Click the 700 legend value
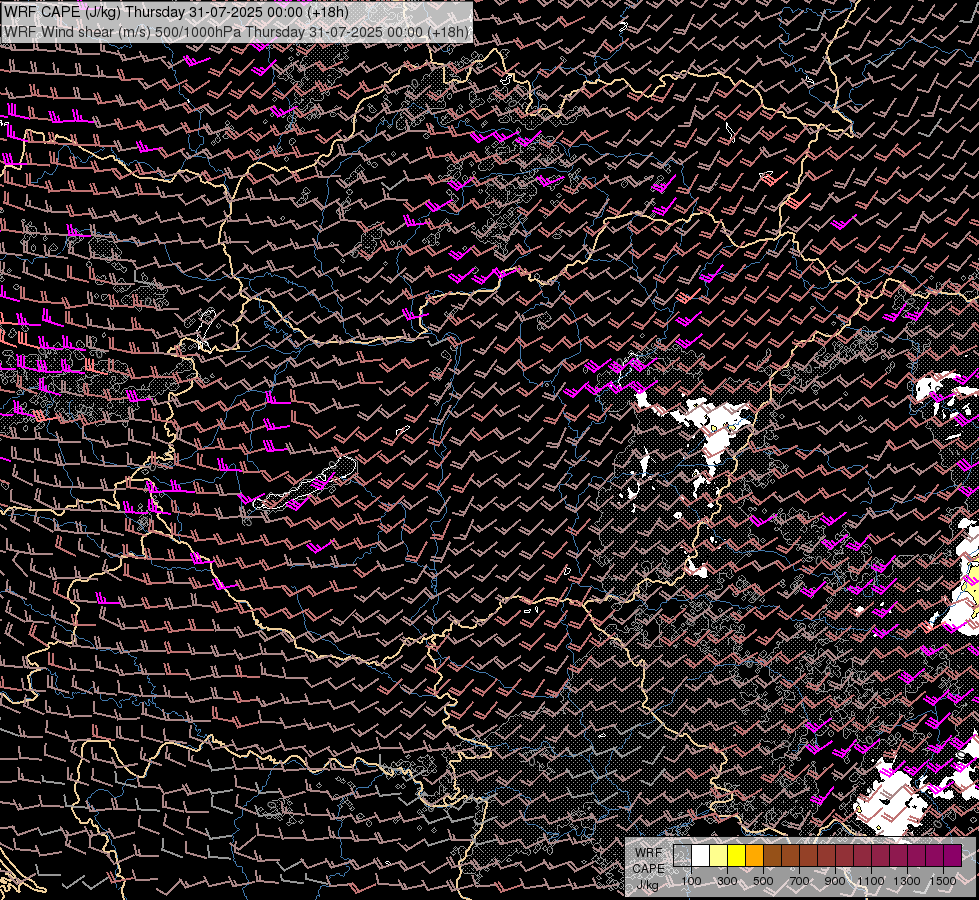This screenshot has width=979, height=900. [799, 881]
